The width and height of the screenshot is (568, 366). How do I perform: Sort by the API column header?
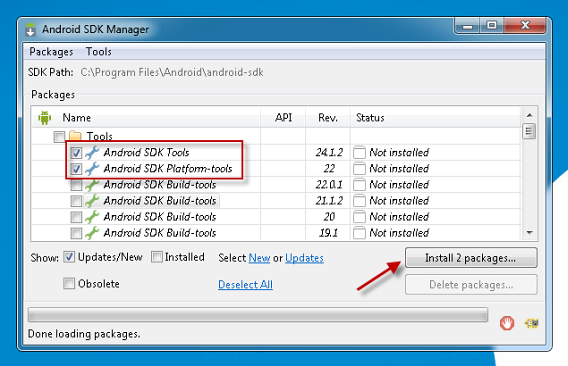click(x=283, y=117)
